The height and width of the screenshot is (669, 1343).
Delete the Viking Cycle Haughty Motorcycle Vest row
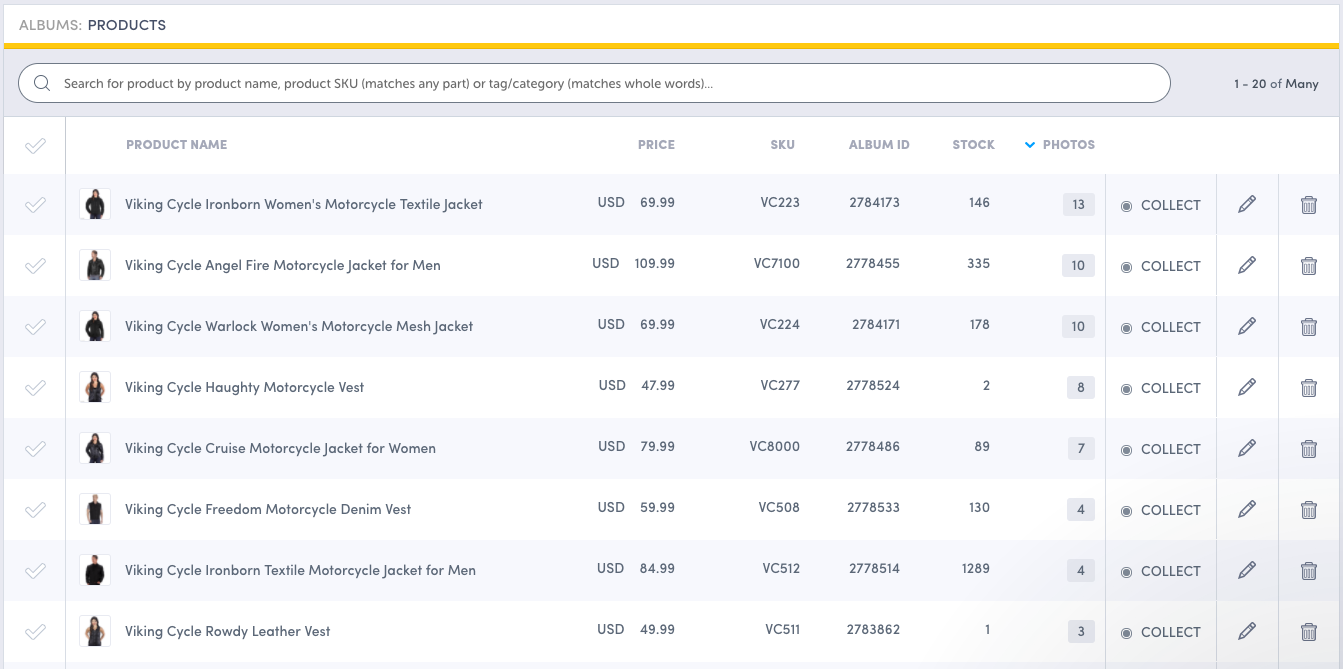point(1308,388)
